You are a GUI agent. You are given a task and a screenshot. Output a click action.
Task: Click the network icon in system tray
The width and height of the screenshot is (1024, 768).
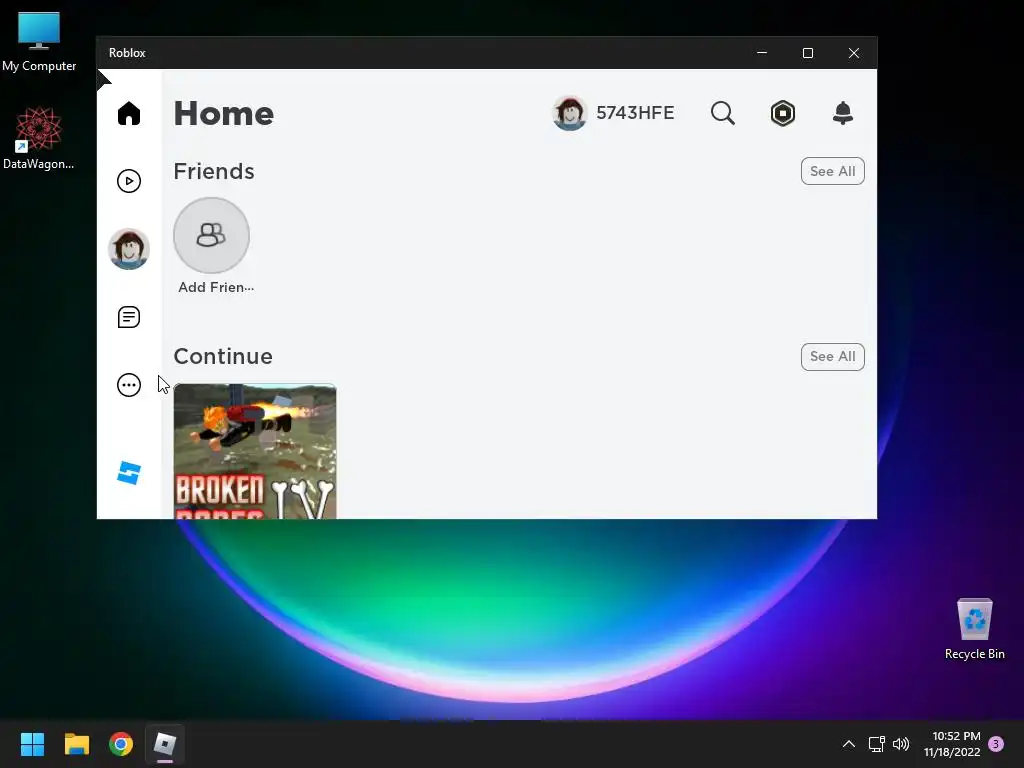[x=876, y=744]
